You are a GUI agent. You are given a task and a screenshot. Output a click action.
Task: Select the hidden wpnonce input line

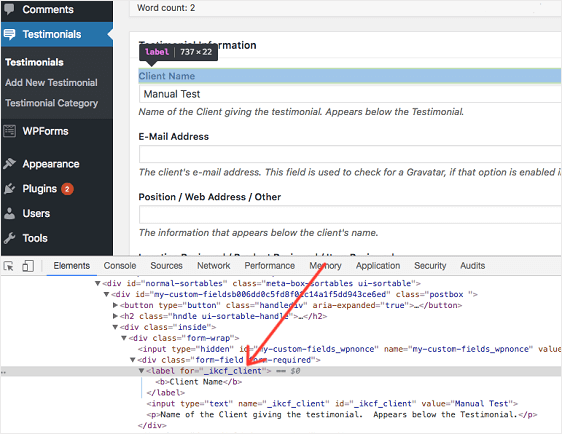pos(350,349)
